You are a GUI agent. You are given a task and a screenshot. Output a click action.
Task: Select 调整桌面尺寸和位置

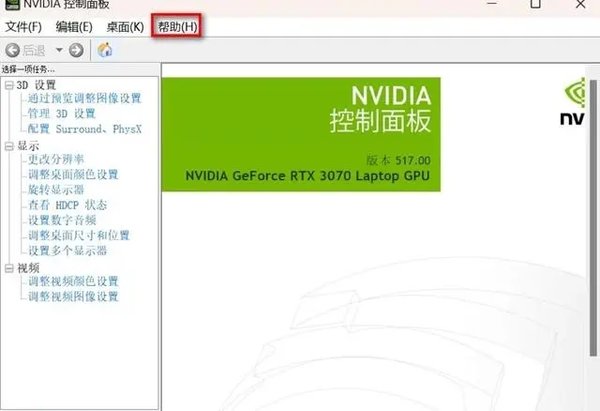[x=79, y=235]
